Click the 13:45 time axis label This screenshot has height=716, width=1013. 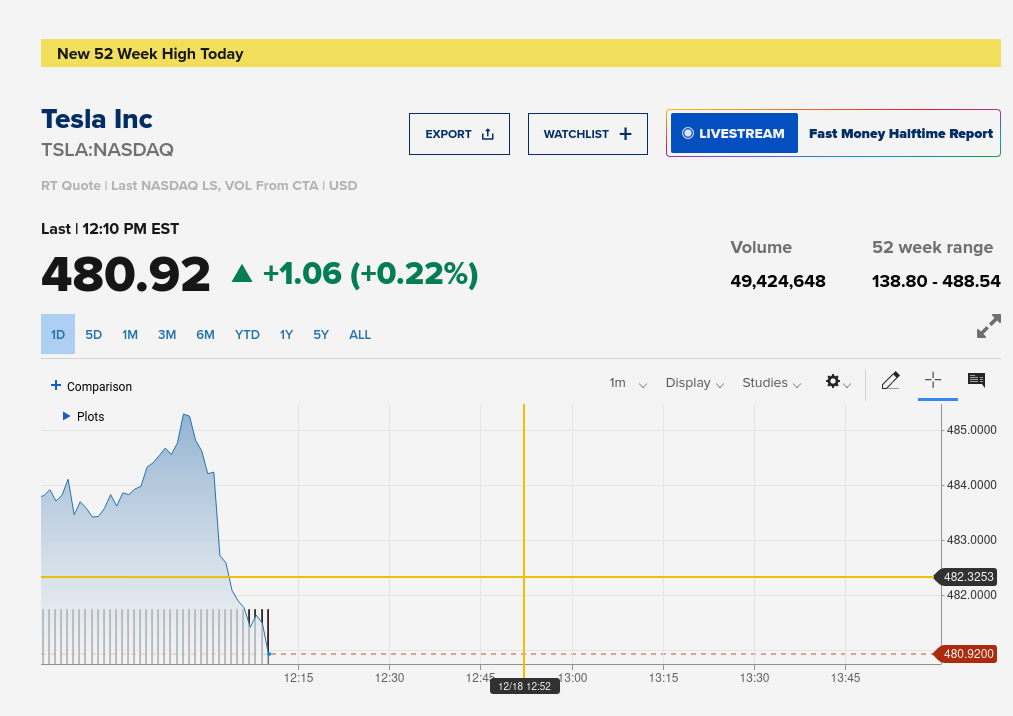(846, 678)
